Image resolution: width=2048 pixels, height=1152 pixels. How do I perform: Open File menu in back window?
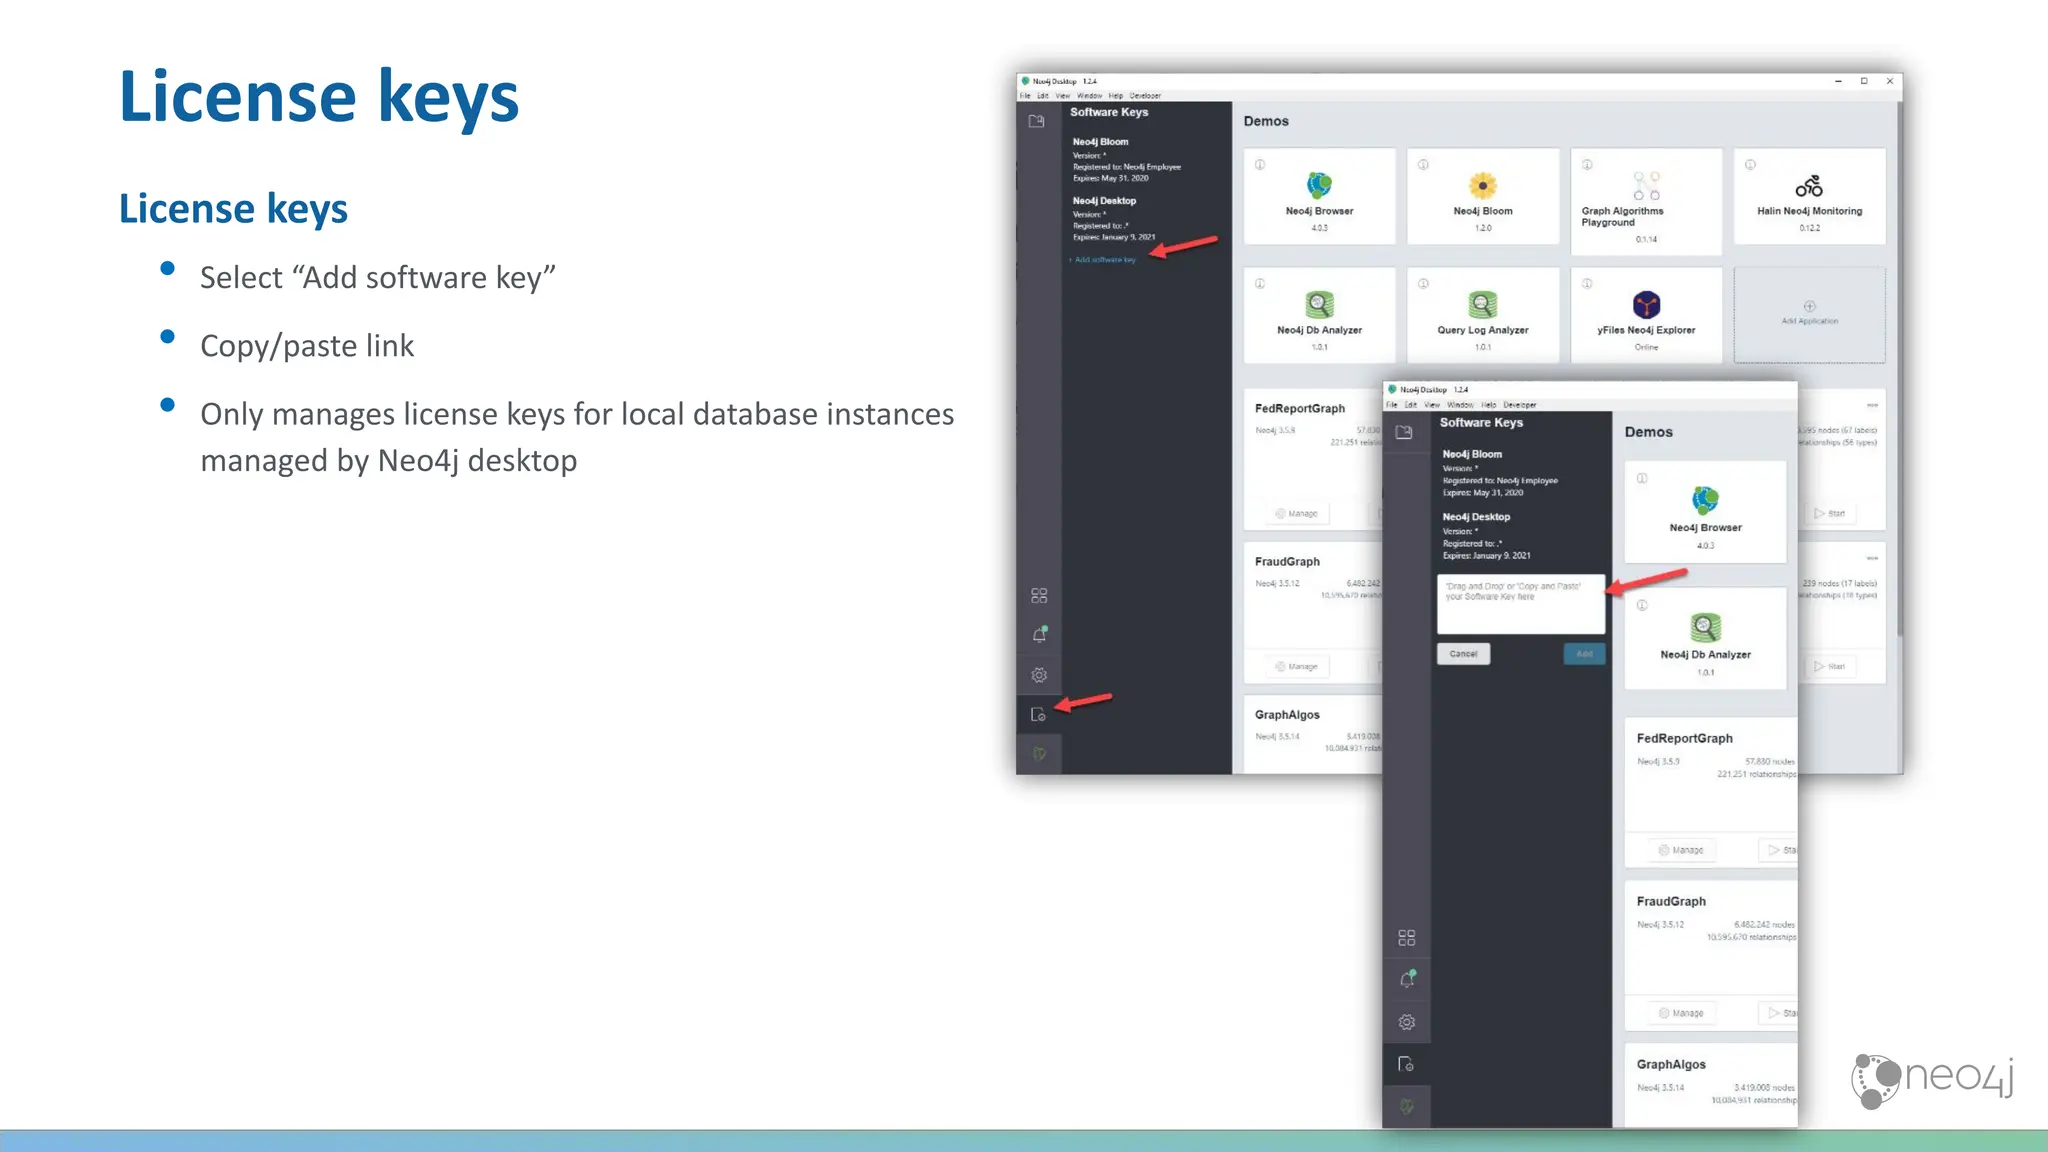[x=1025, y=96]
